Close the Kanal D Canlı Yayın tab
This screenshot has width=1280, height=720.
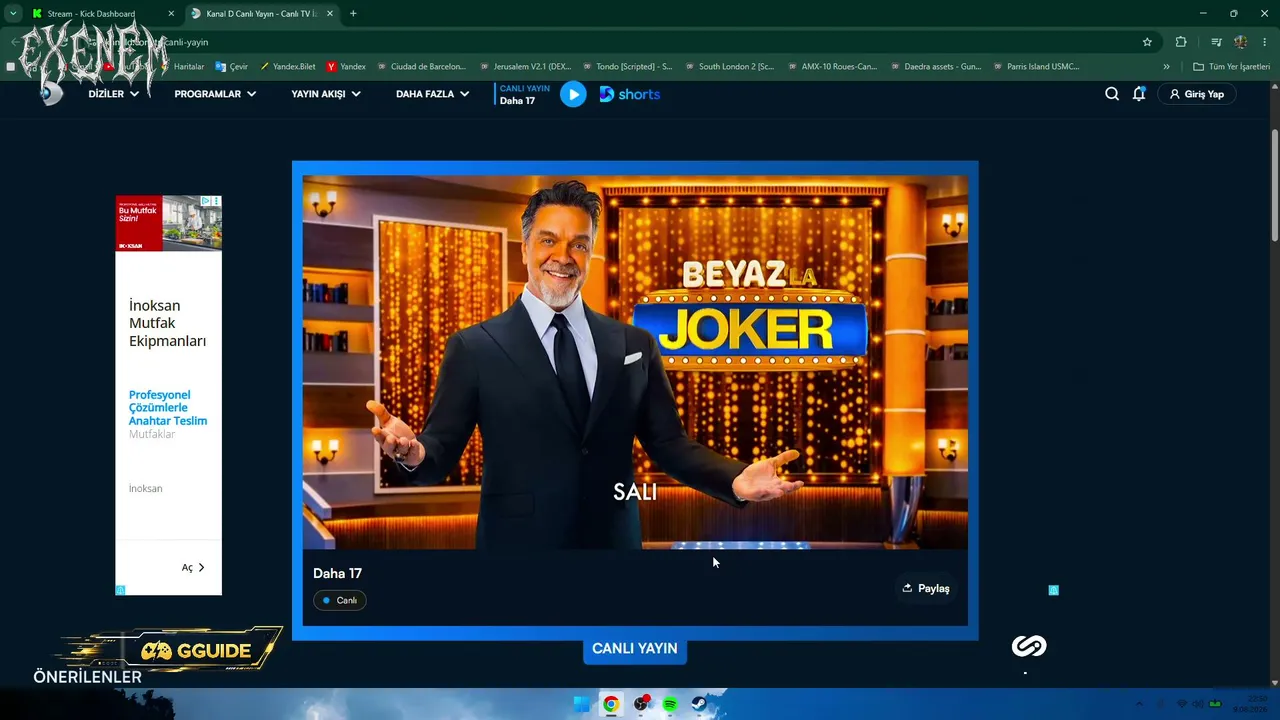pos(330,14)
